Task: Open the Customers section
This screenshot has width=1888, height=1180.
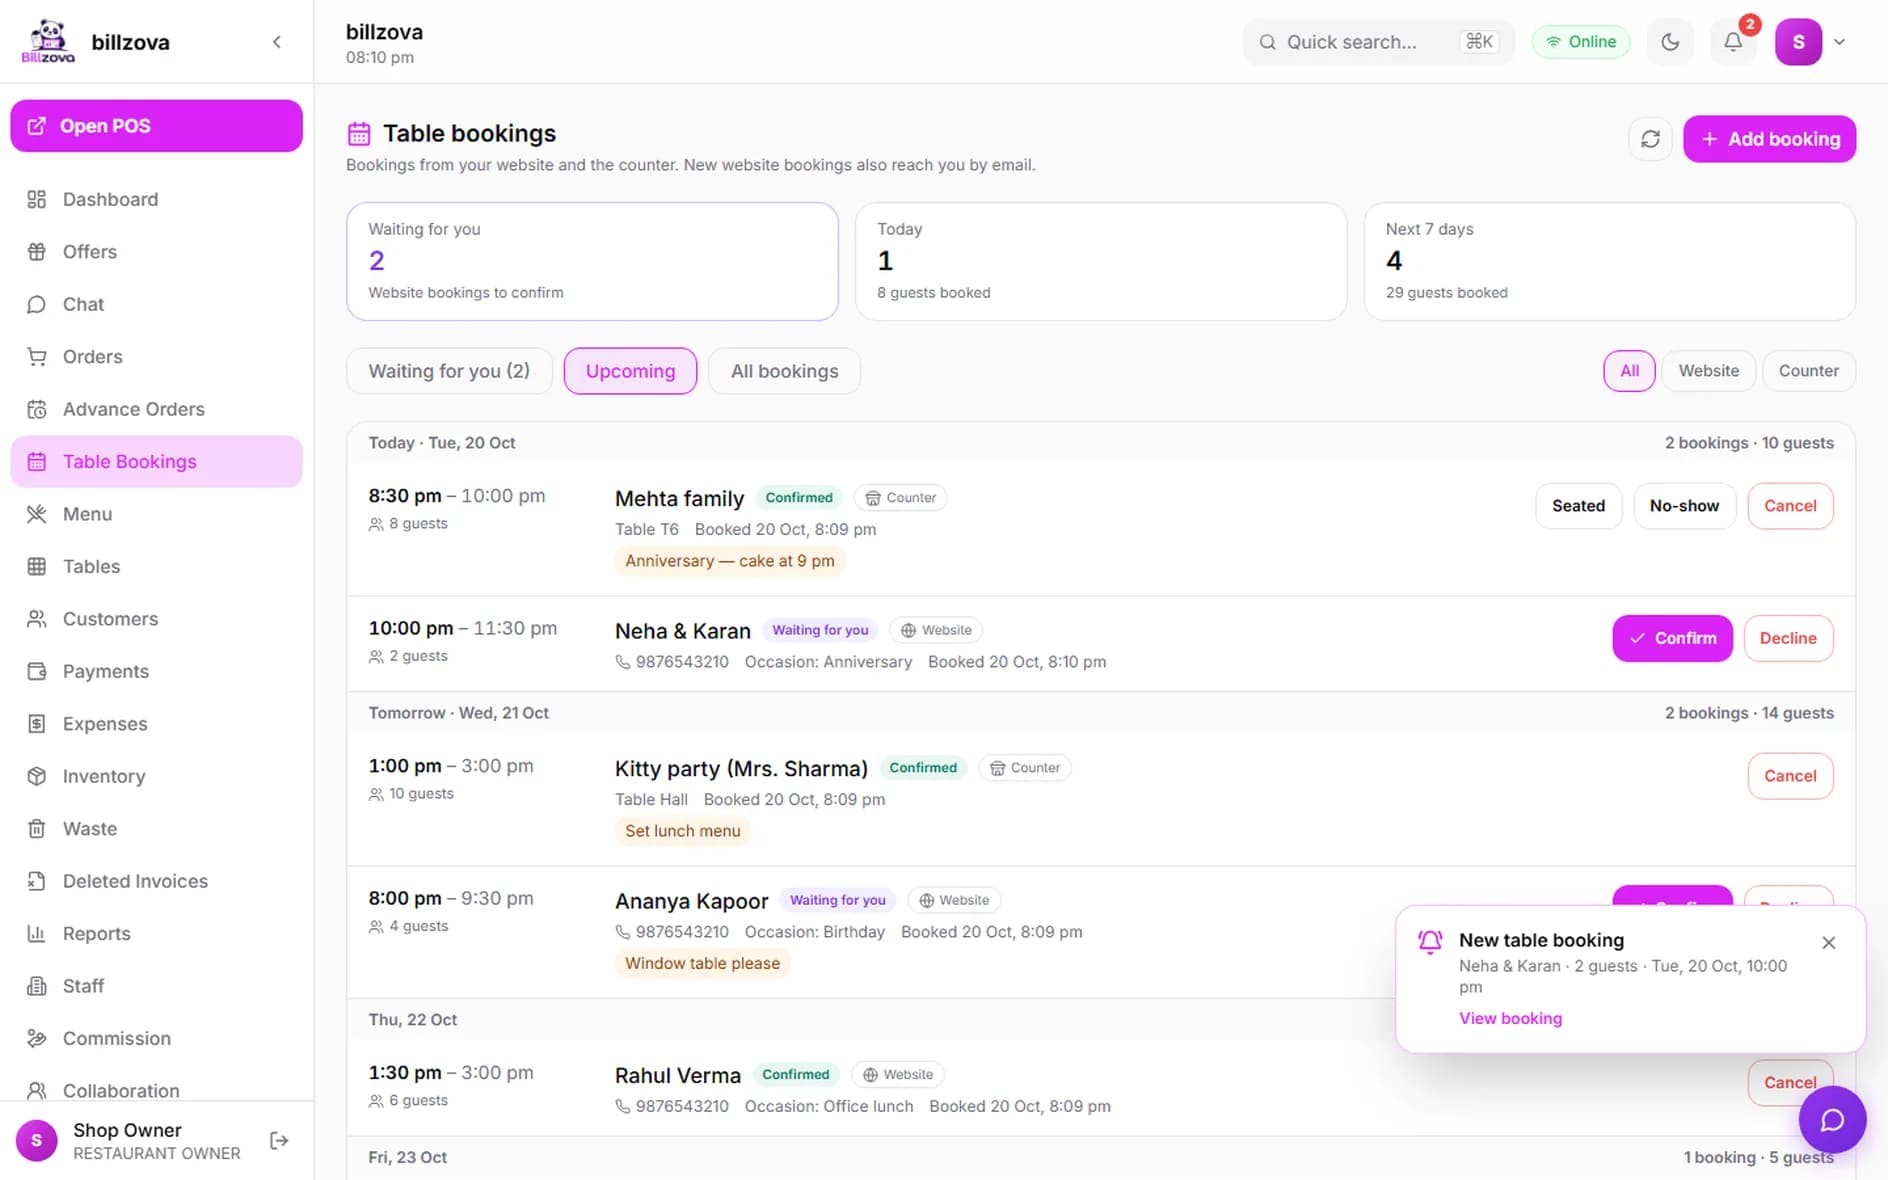Action: point(156,619)
